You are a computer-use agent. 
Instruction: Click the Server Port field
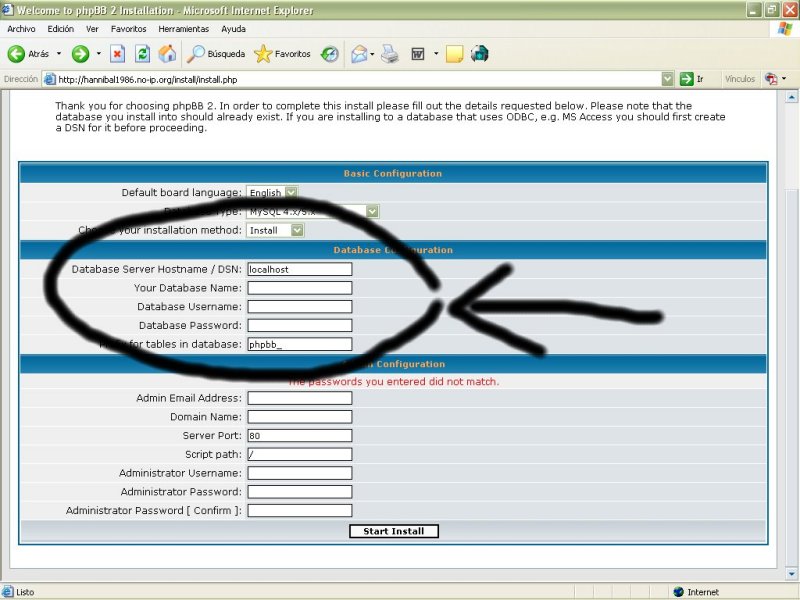pos(300,436)
